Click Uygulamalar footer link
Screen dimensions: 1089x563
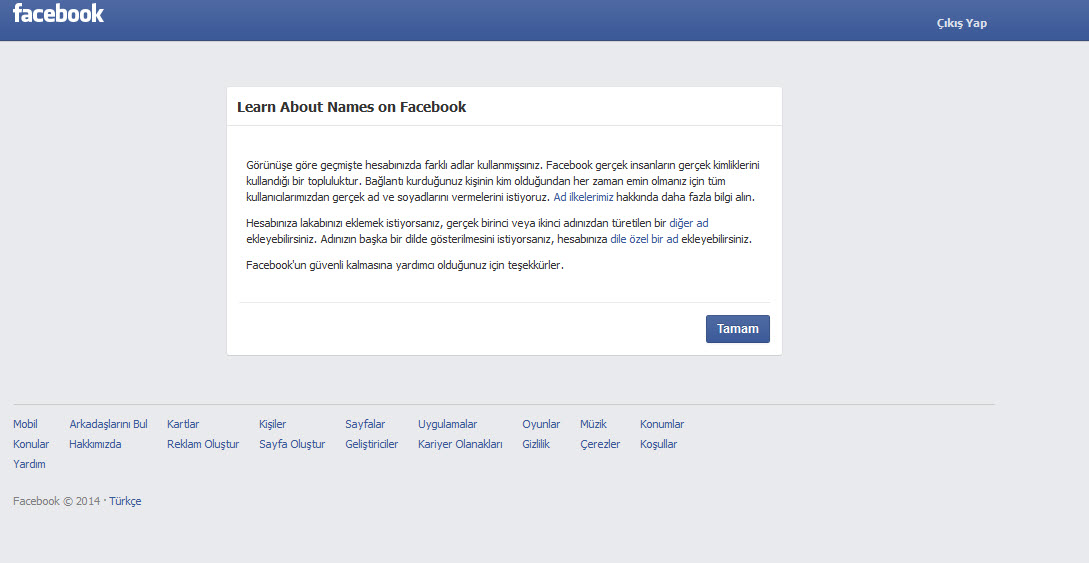click(447, 424)
